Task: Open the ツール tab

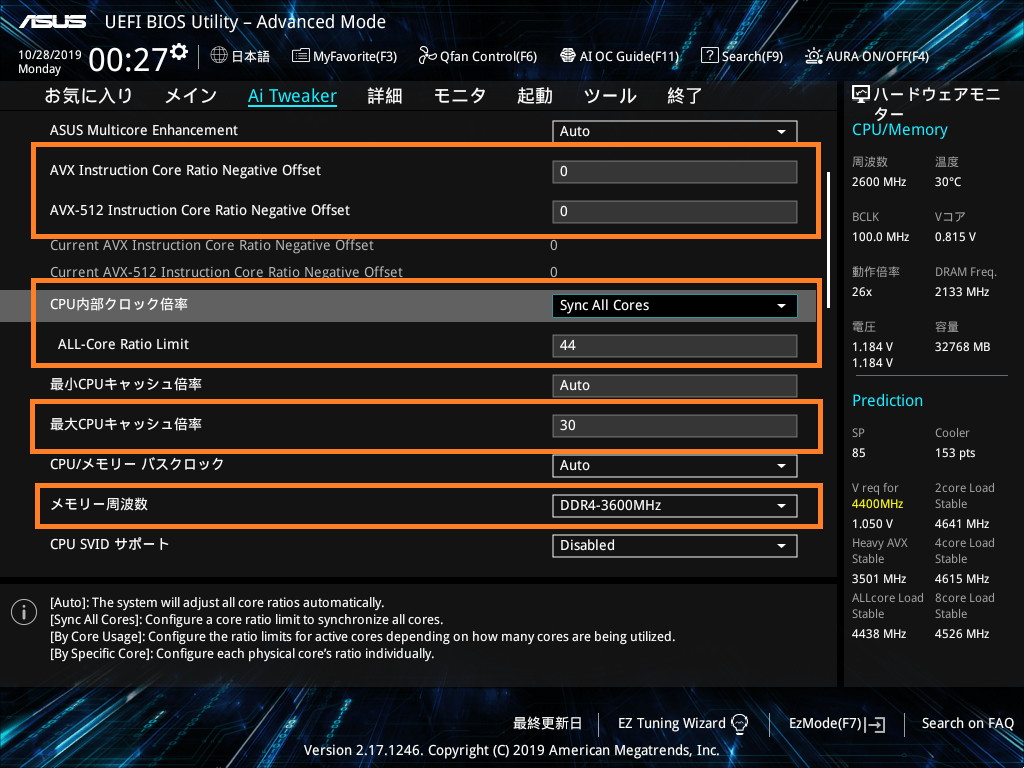Action: (x=610, y=96)
